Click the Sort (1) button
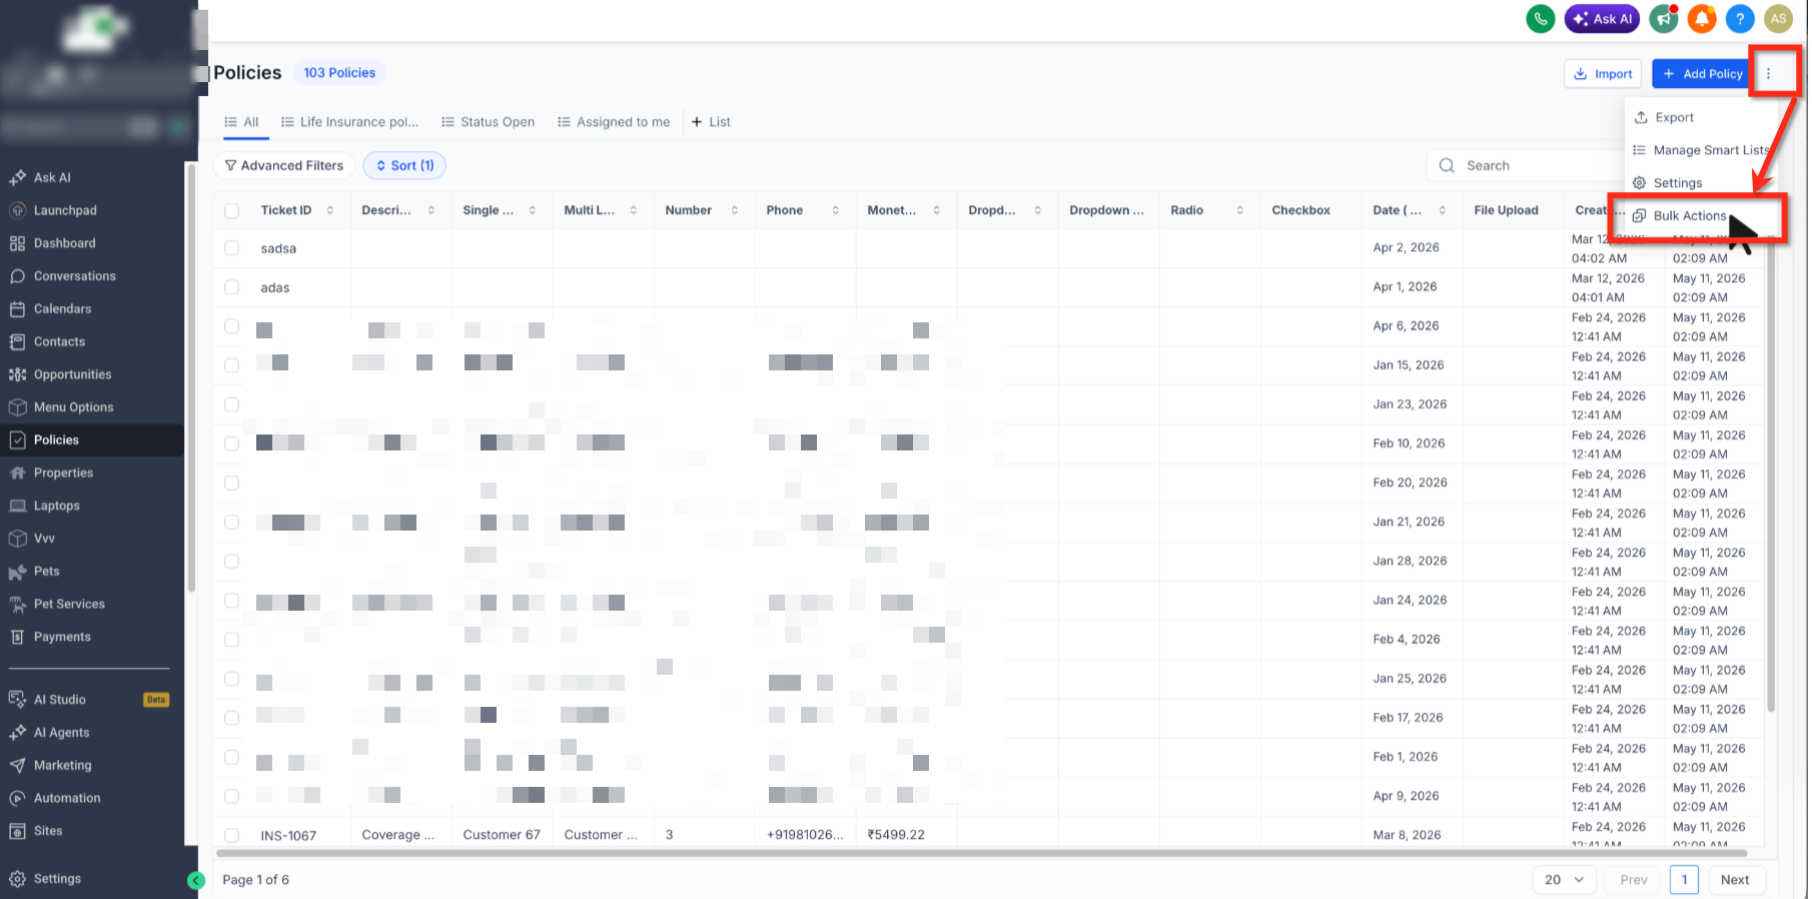 pyautogui.click(x=405, y=165)
